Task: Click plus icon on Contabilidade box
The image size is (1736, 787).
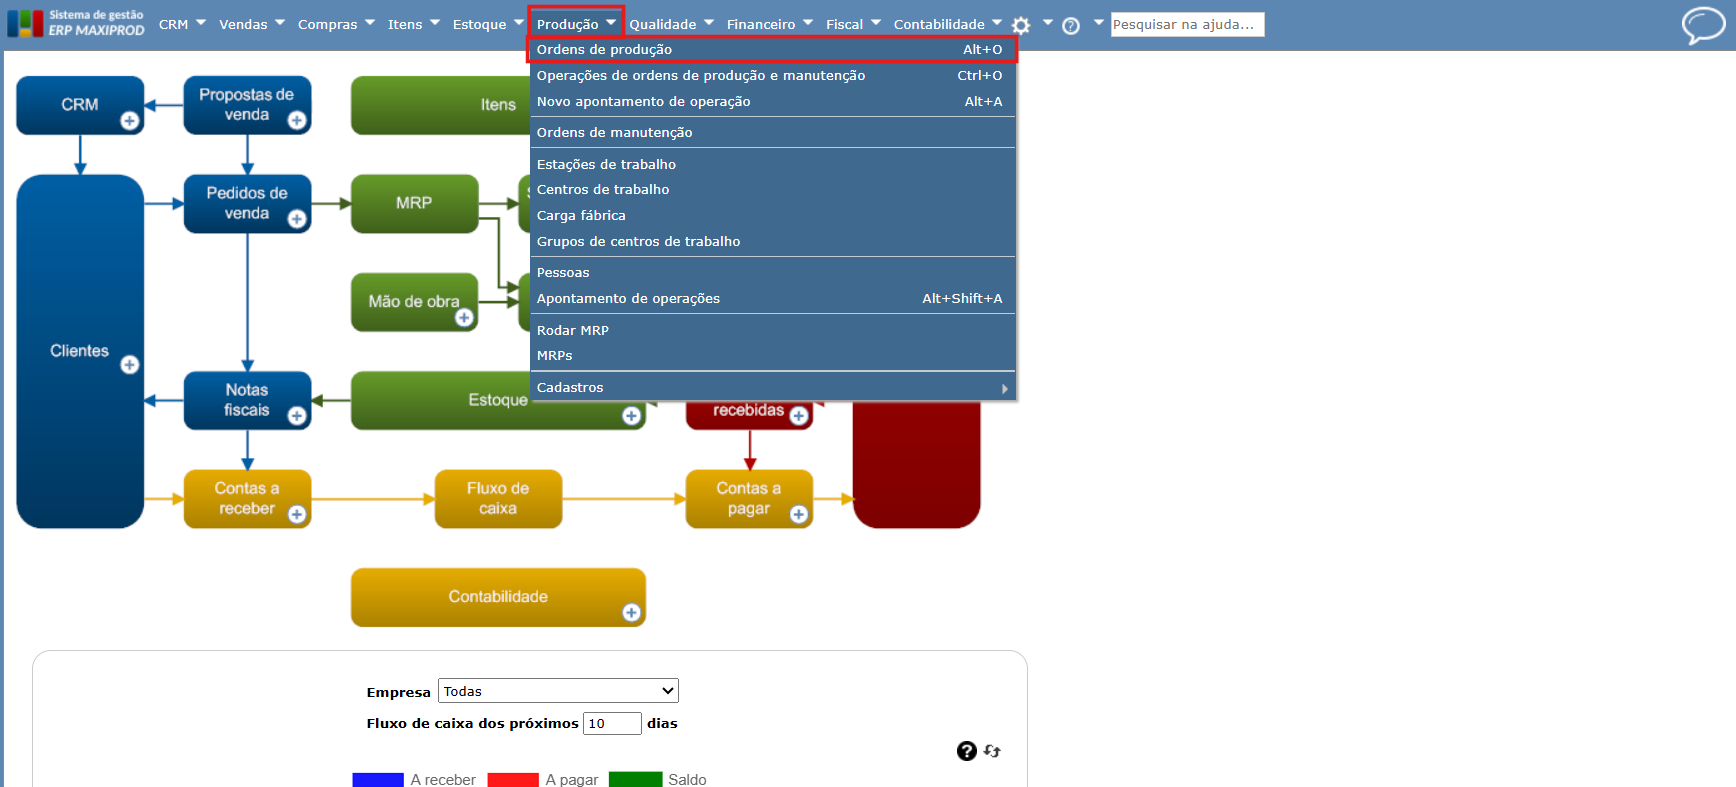Action: pos(631,613)
